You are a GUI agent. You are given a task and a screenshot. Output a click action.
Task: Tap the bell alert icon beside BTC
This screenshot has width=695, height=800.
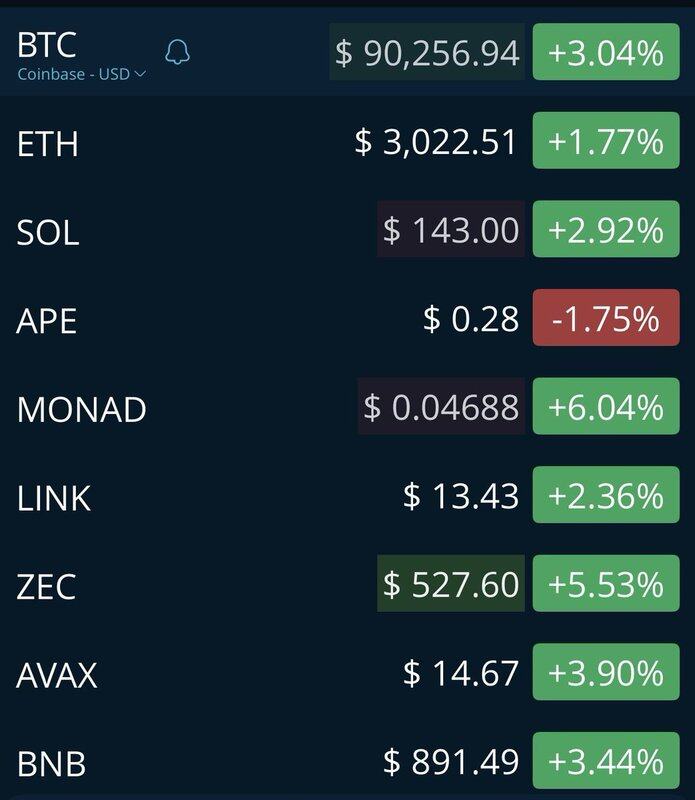coord(177,53)
